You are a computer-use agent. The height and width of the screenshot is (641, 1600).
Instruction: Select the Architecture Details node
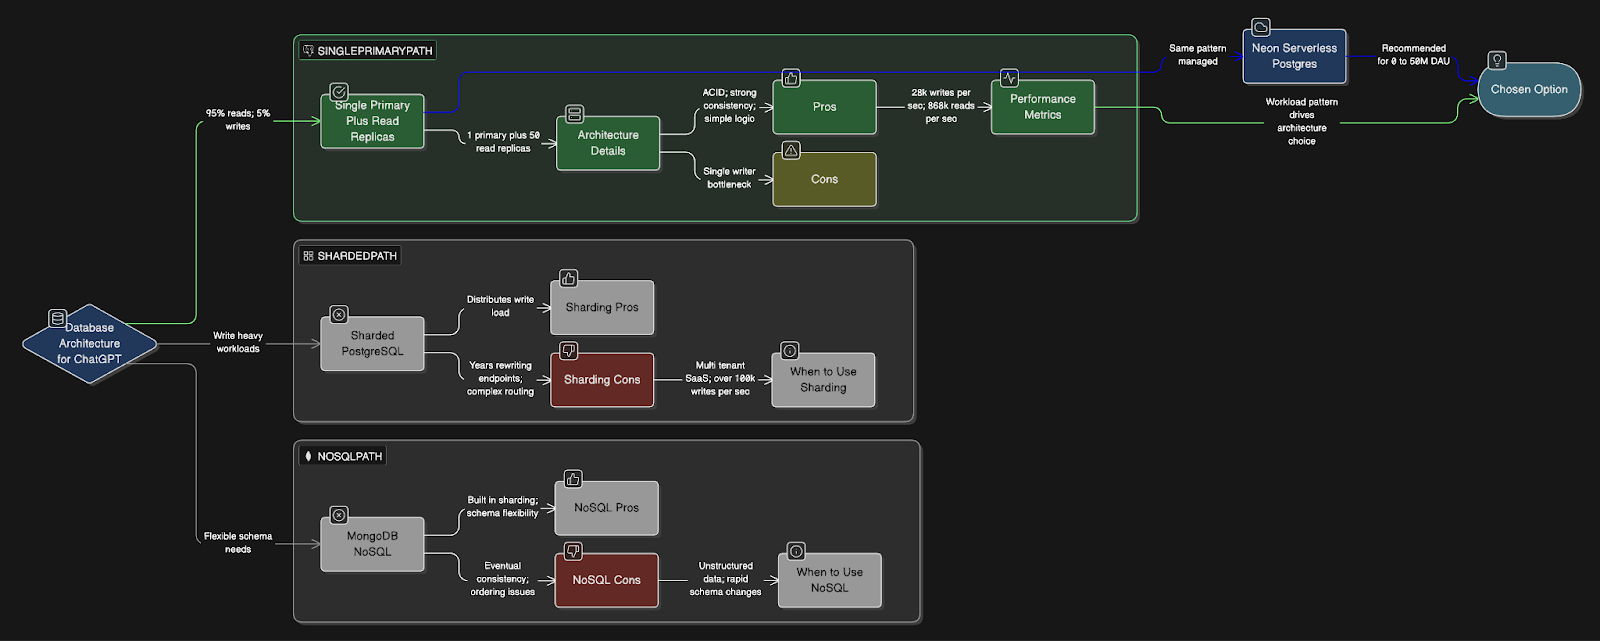pyautogui.click(x=608, y=143)
